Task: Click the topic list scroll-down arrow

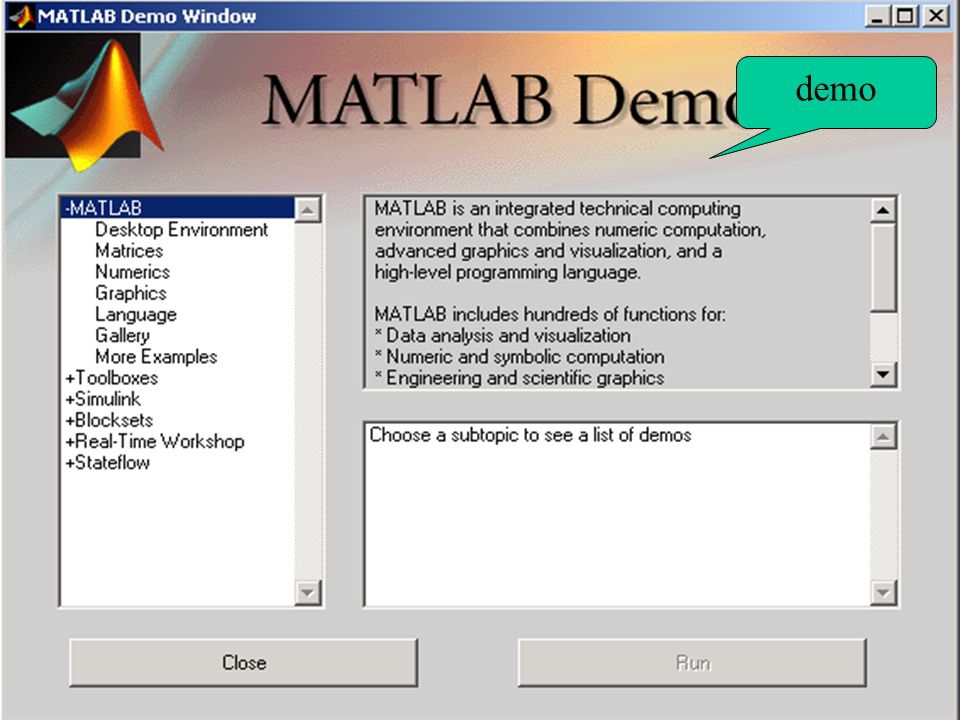Action: pyautogui.click(x=308, y=593)
